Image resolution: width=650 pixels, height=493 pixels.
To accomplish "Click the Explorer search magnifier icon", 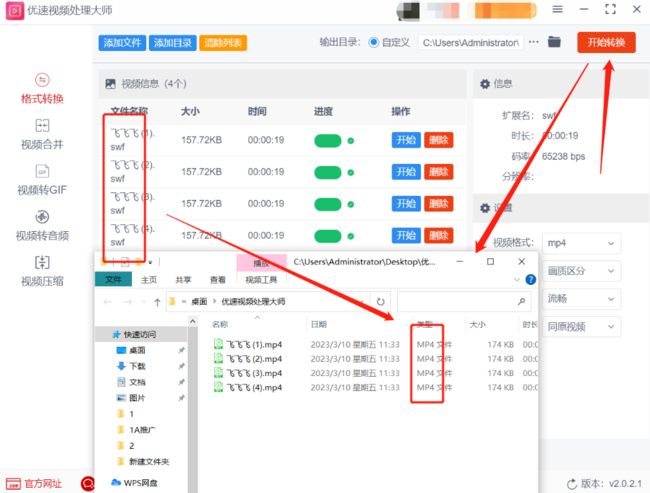I will pos(521,301).
